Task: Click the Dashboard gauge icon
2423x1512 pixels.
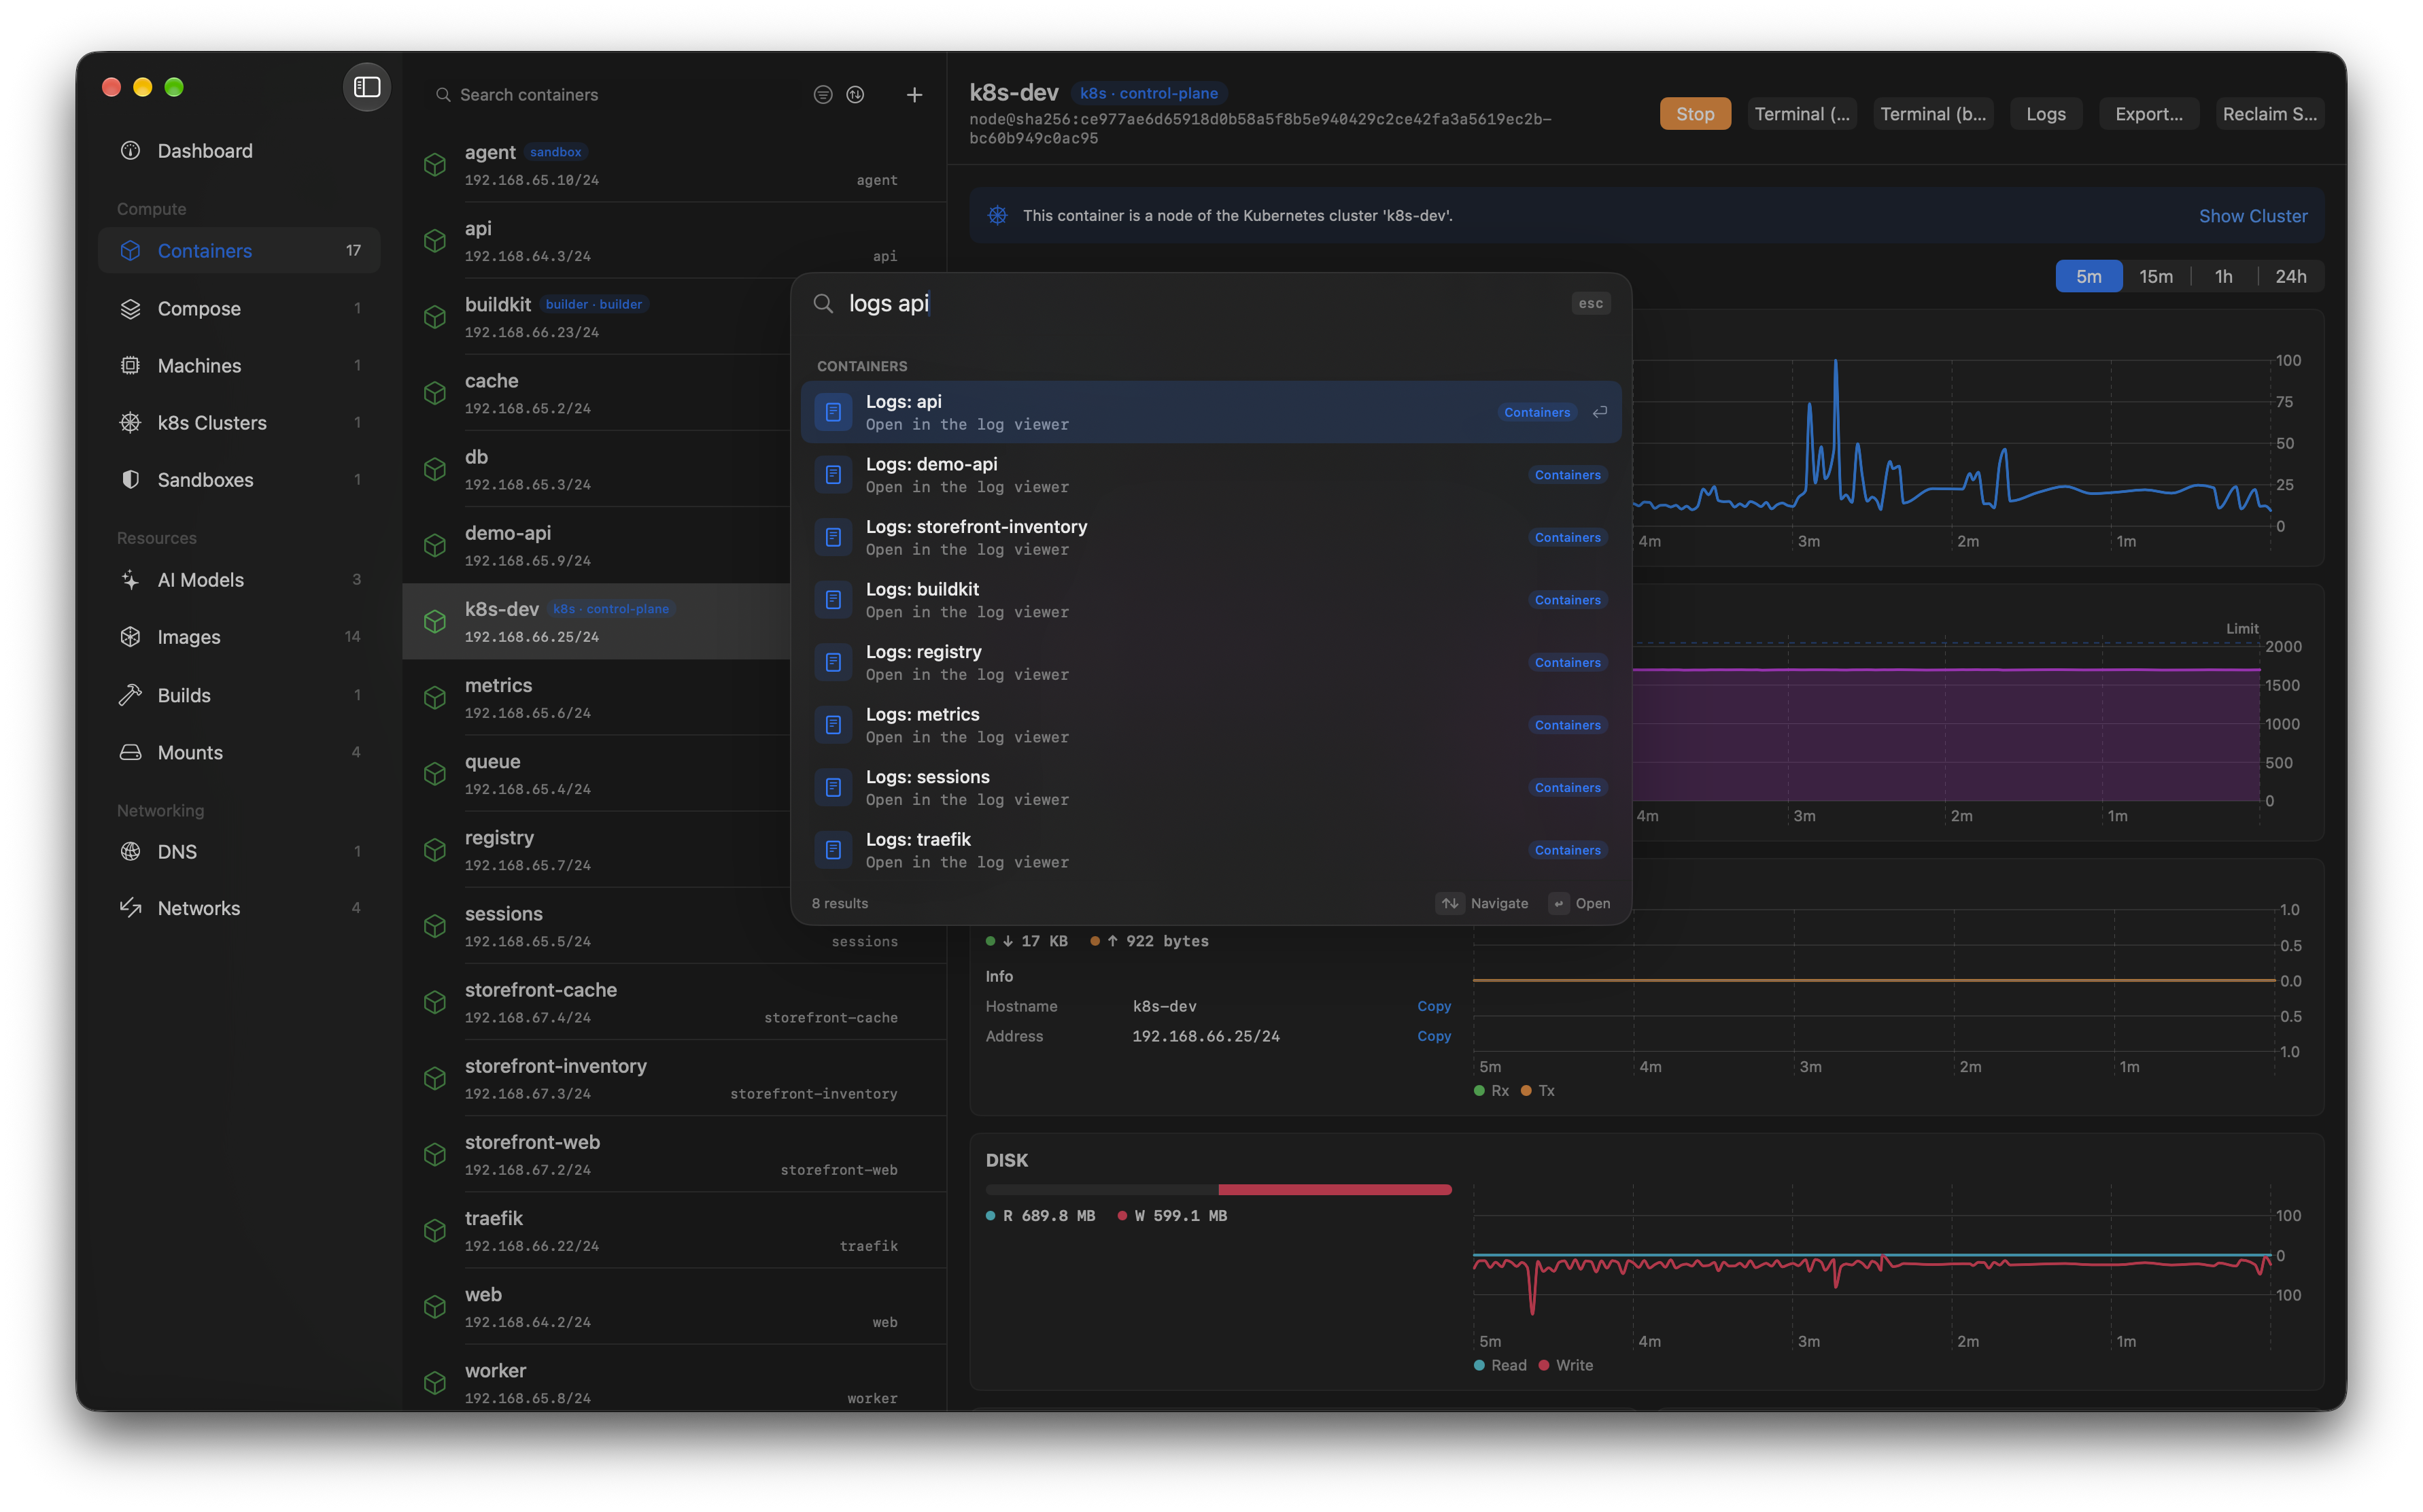Action: [x=130, y=151]
